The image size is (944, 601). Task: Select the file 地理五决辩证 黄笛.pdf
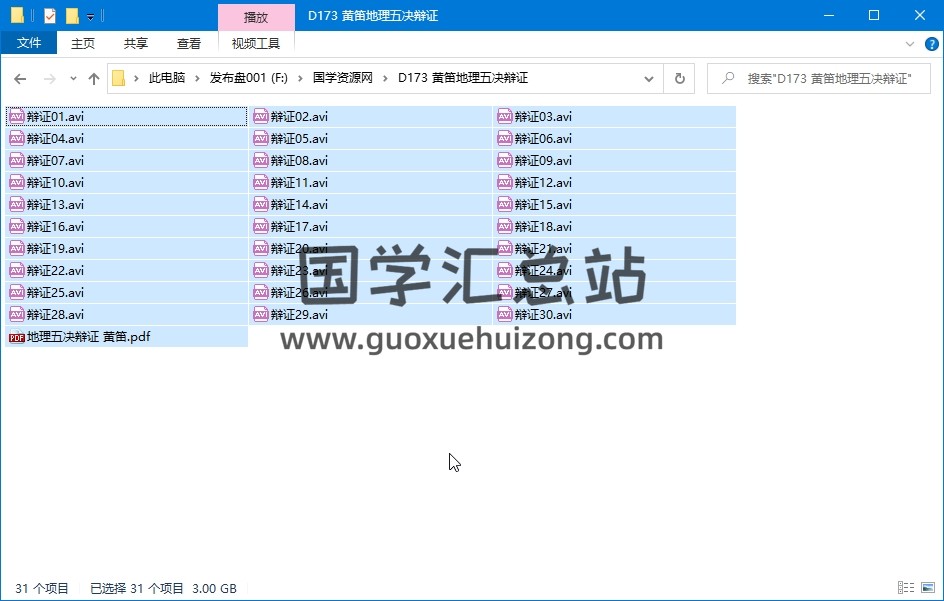pos(88,337)
